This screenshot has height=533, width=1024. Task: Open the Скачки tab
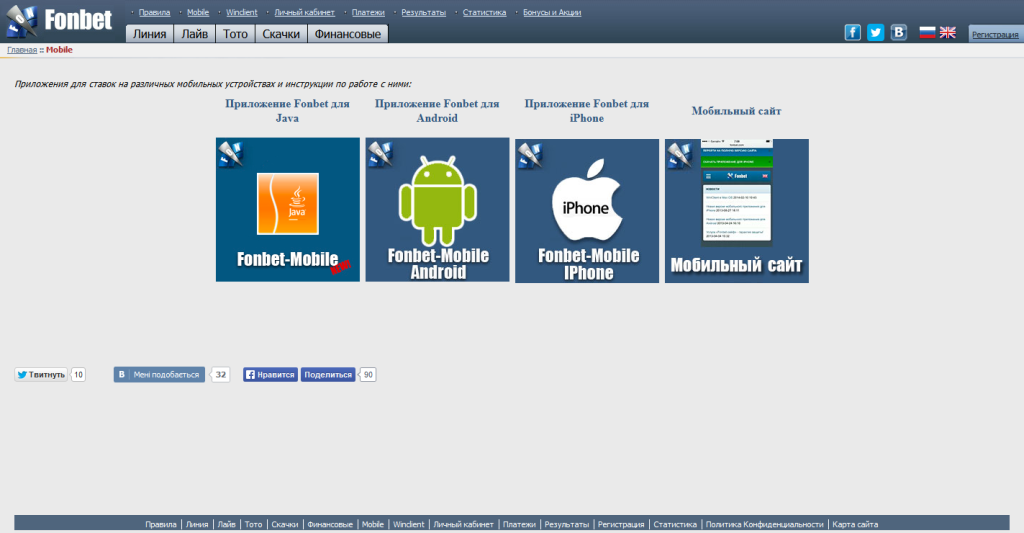281,34
